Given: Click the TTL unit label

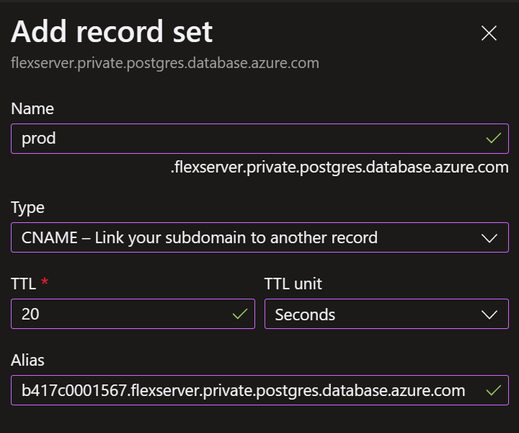Looking at the screenshot, I should tap(293, 284).
